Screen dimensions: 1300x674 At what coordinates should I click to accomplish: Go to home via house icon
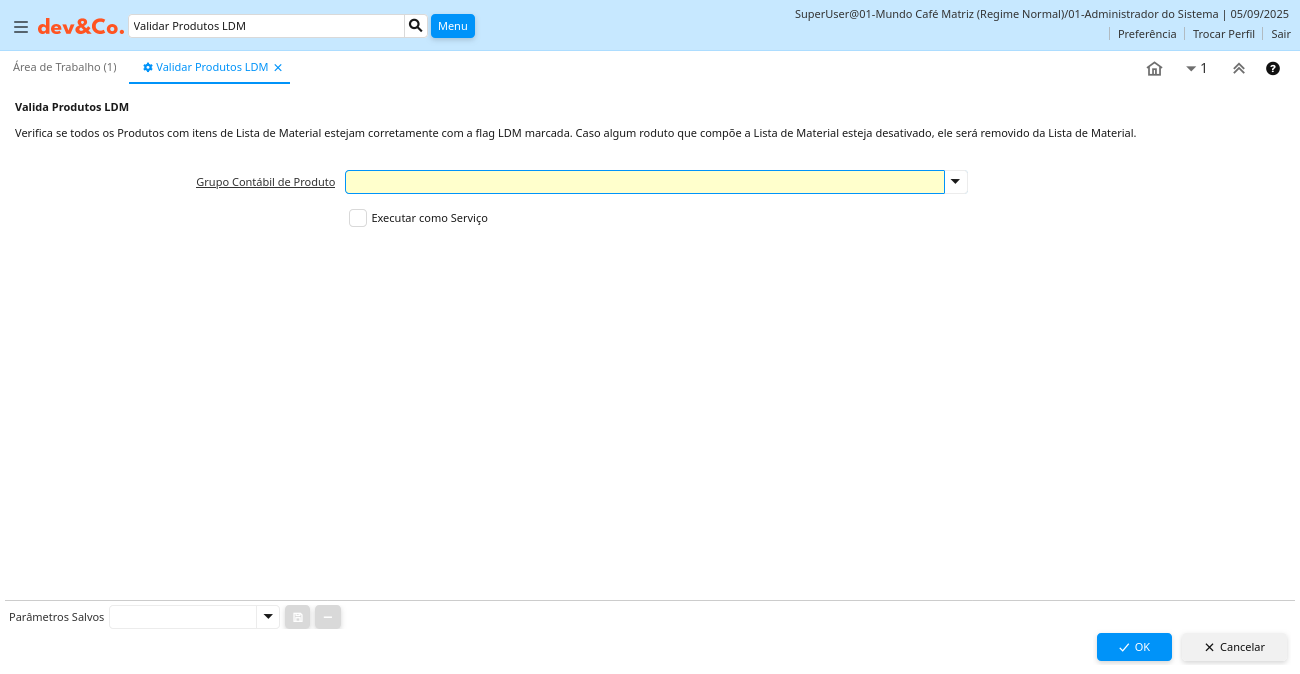[1154, 69]
